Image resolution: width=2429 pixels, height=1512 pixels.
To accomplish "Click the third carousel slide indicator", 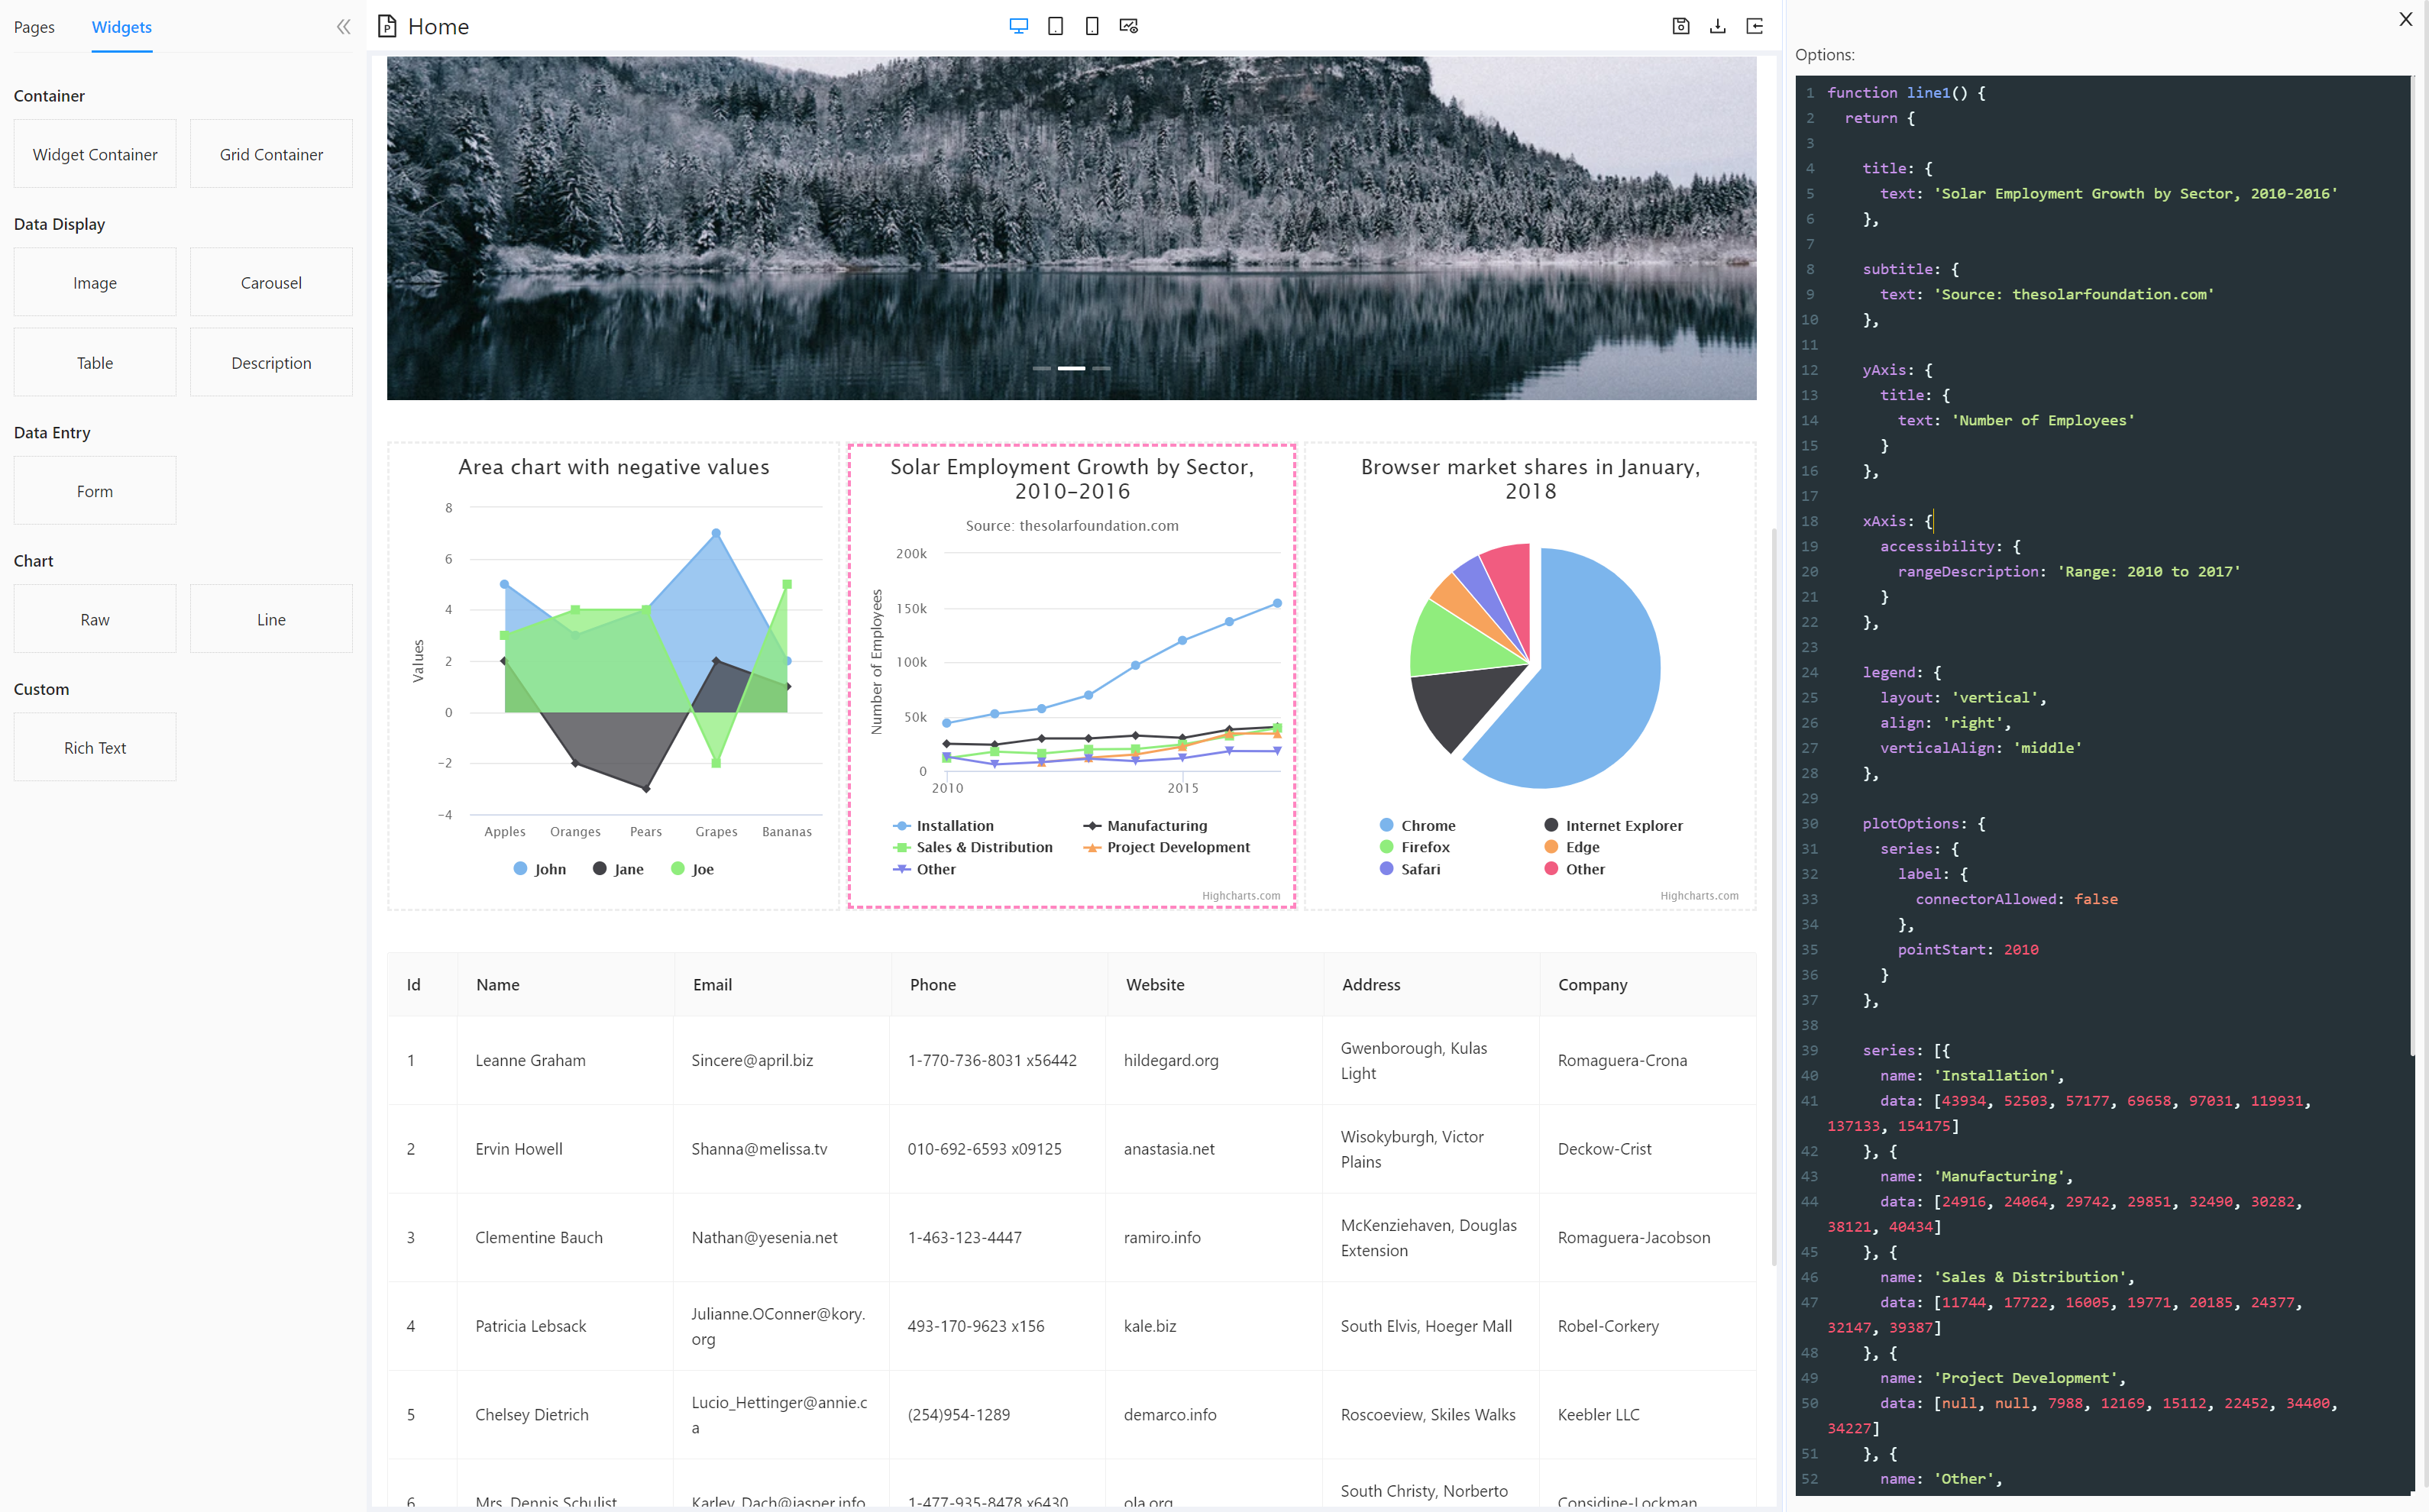I will click(x=1101, y=368).
